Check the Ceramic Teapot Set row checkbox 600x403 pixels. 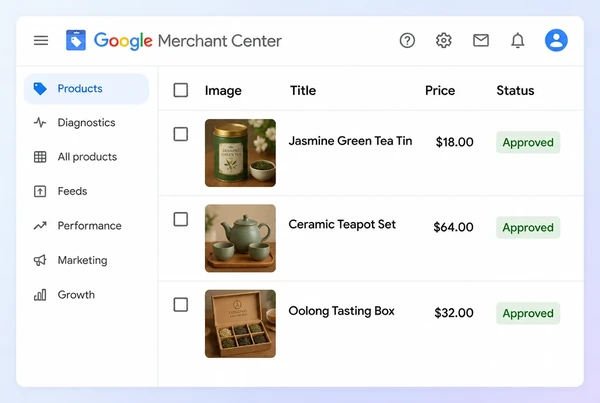(x=181, y=219)
